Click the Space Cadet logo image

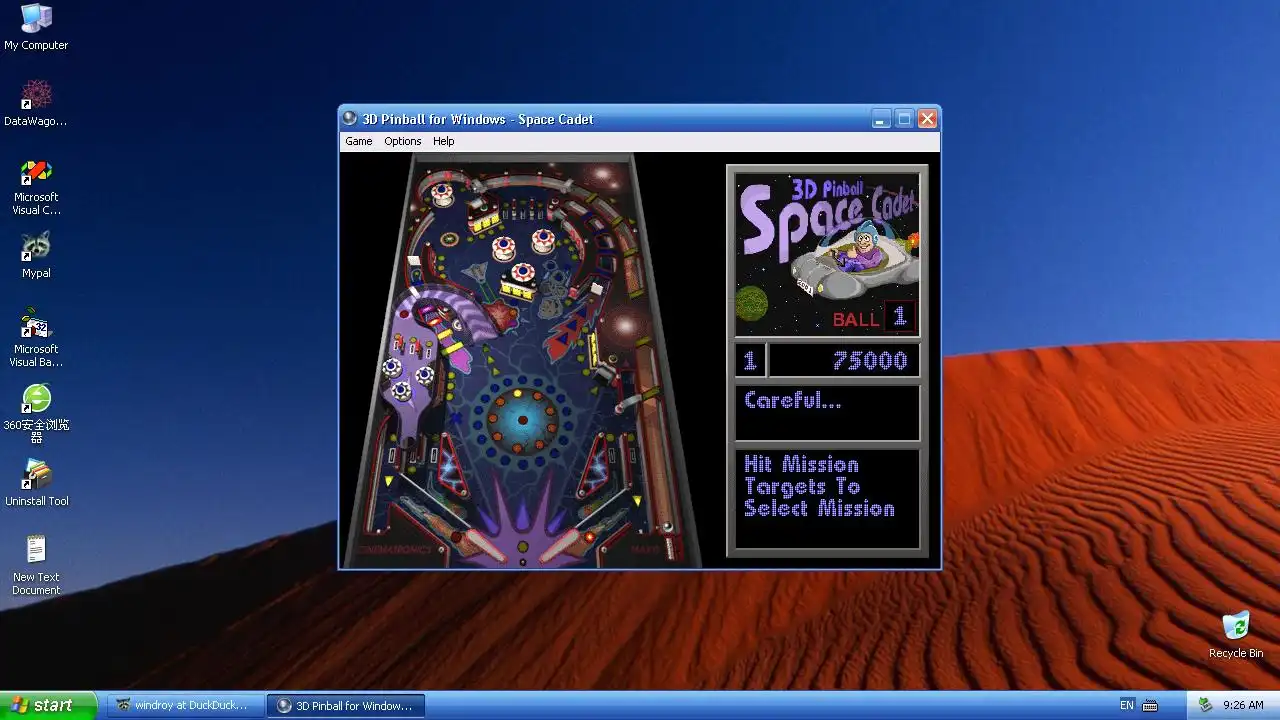tap(827, 255)
